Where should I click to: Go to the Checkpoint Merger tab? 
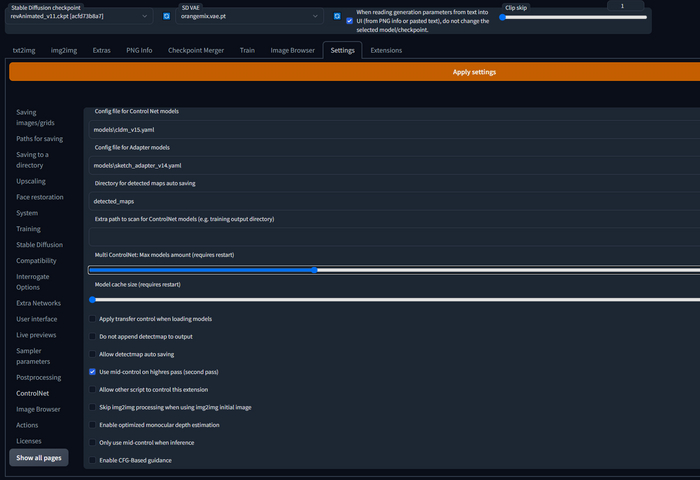pos(195,49)
